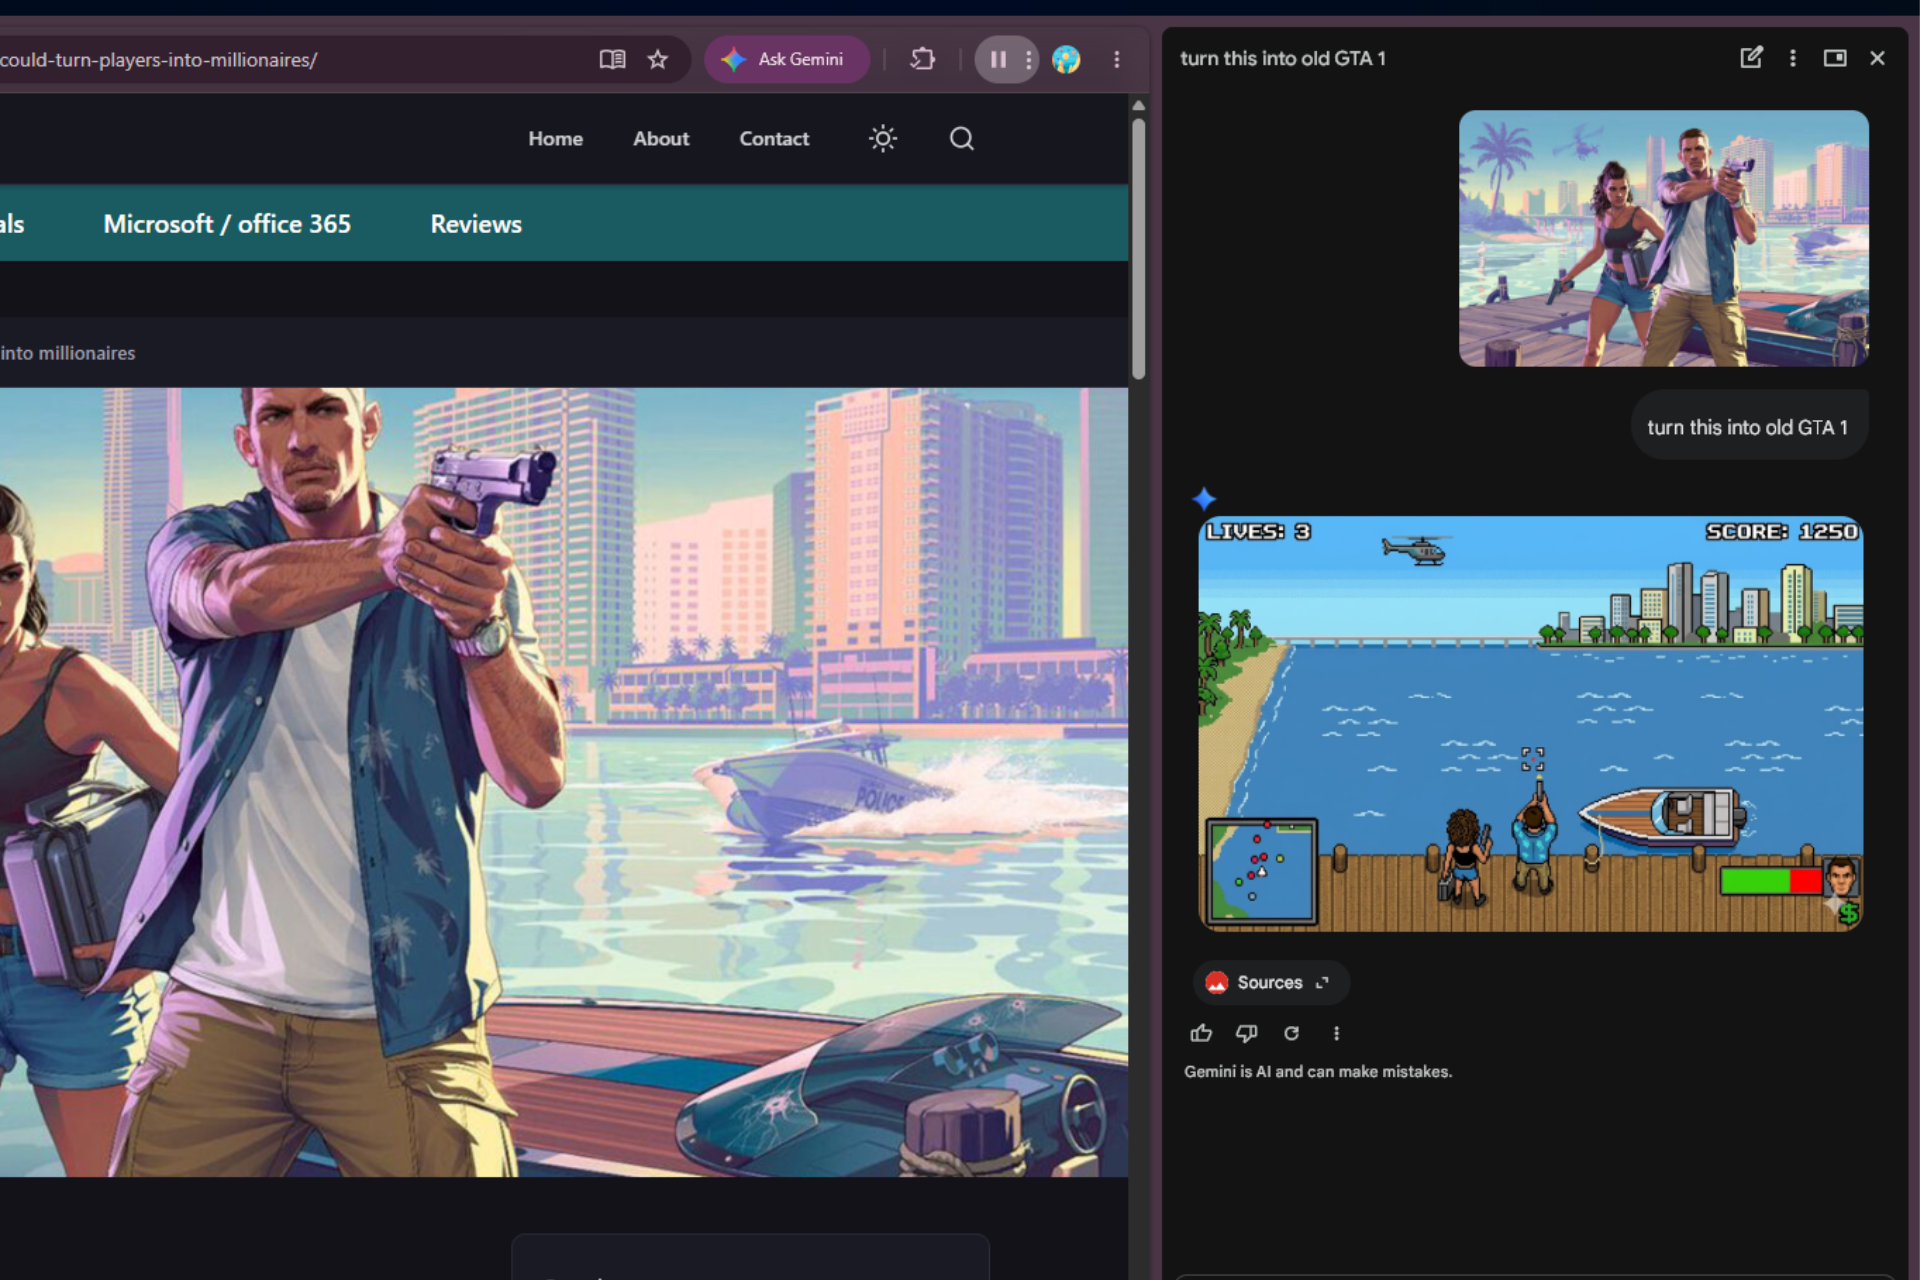
Task: Expand the Sources chip below the response
Action: coord(1269,982)
